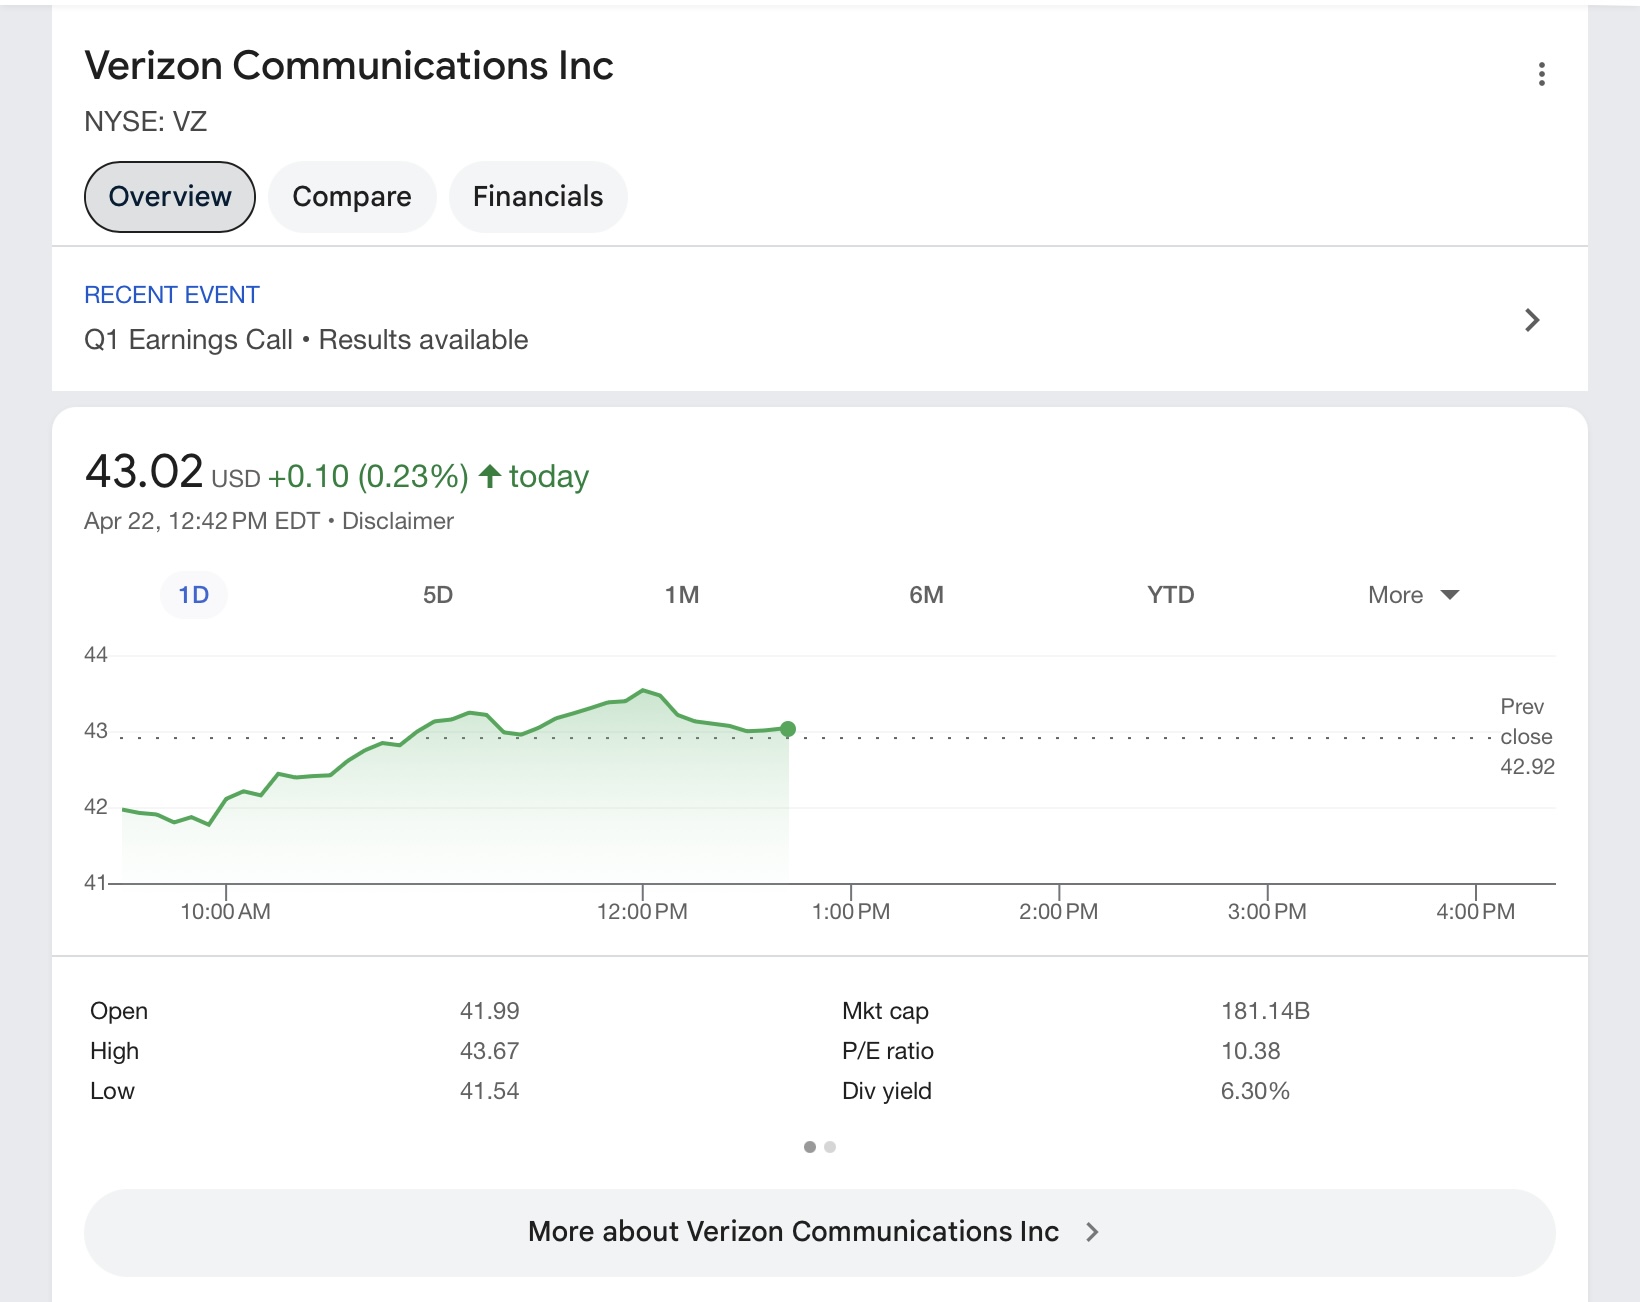Open Q1 Earnings Call results row
Image resolution: width=1640 pixels, height=1302 pixels.
click(820, 319)
